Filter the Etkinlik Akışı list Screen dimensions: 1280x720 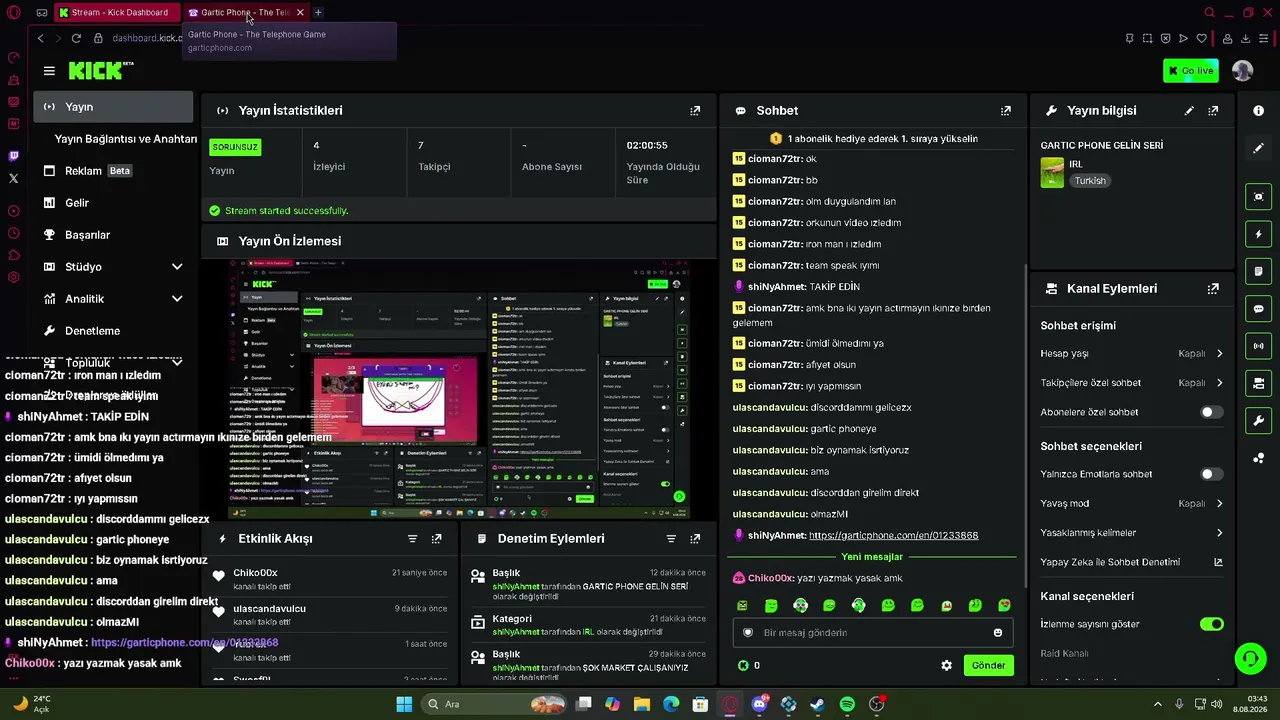click(412, 539)
